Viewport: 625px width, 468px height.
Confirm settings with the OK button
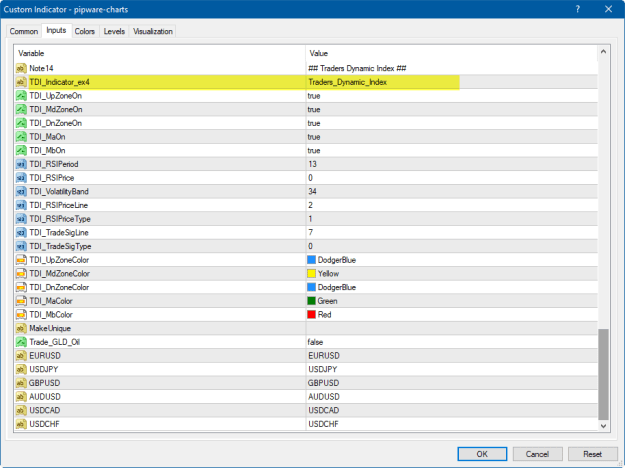click(x=482, y=454)
